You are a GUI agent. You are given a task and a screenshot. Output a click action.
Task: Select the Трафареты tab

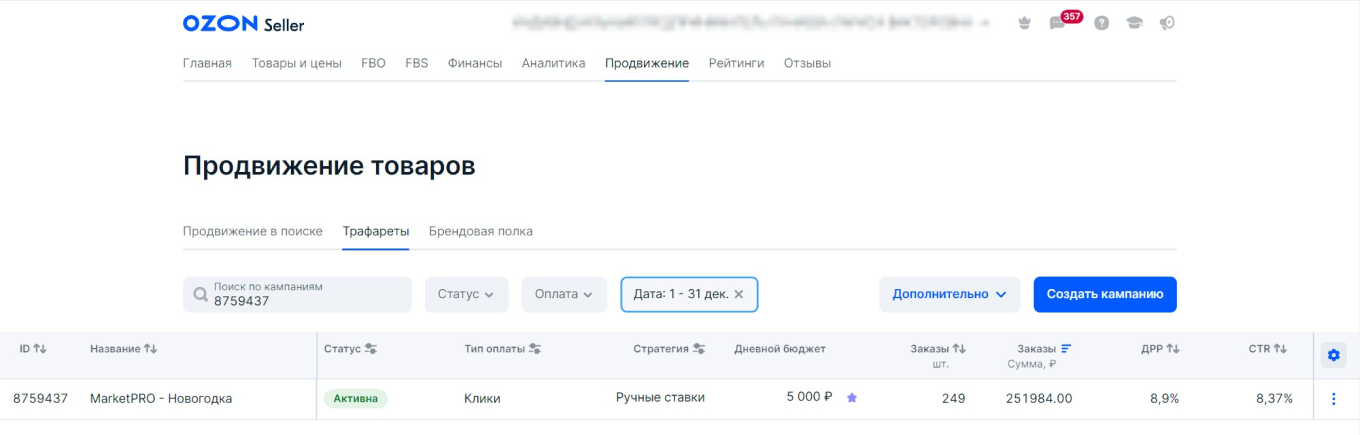tap(376, 231)
